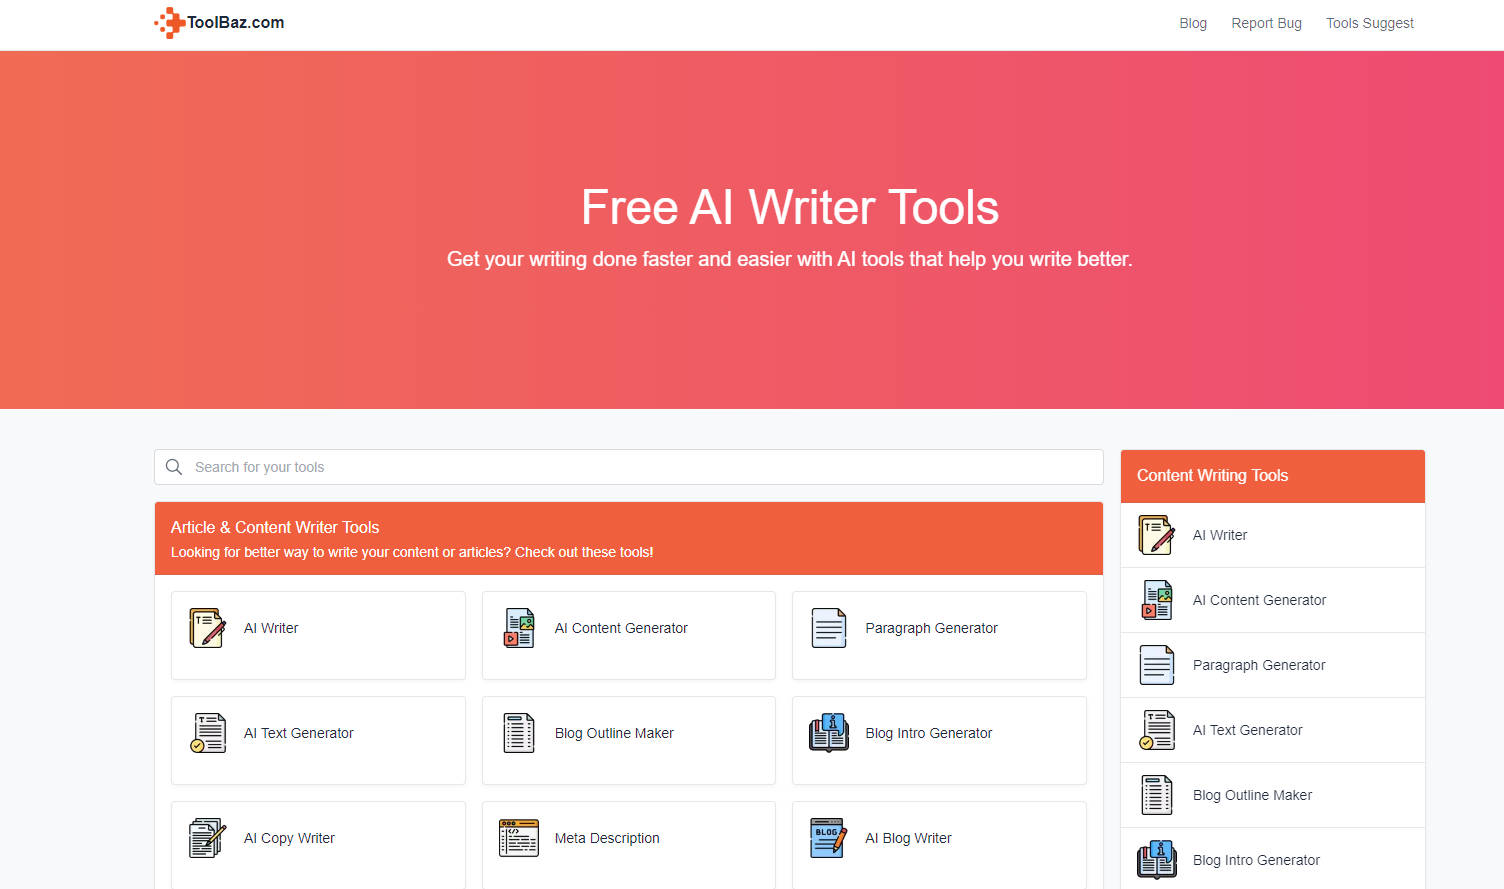Screen dimensions: 1504x889
Task: Focus the 'Search for your tools' field
Action: click(x=640, y=467)
